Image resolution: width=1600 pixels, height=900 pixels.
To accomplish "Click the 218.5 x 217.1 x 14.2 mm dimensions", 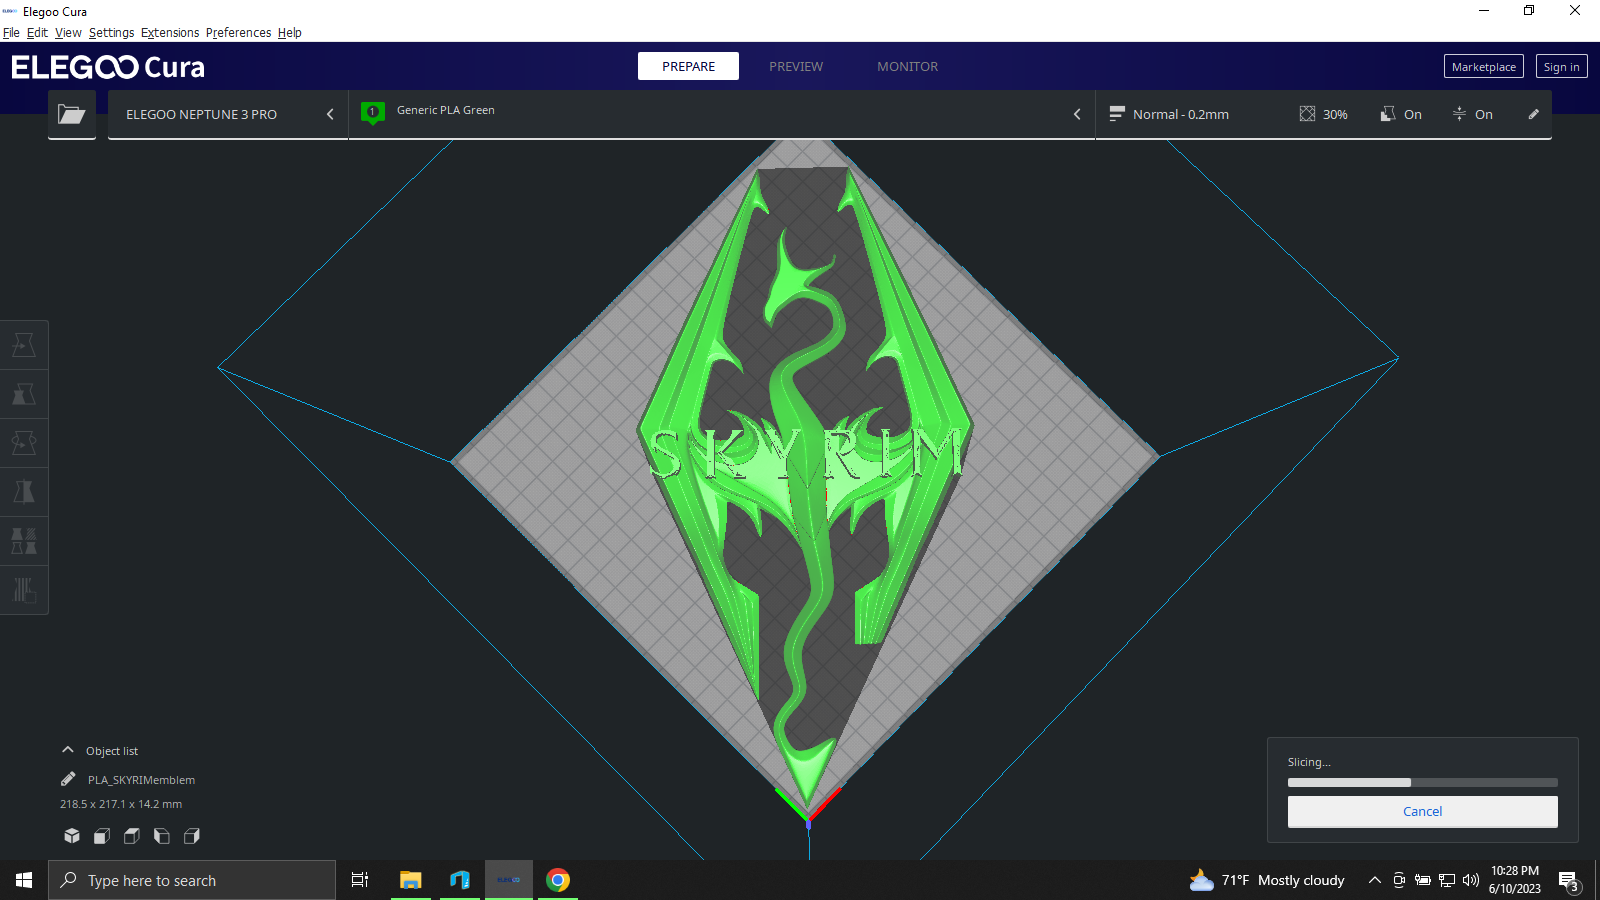I will [121, 804].
